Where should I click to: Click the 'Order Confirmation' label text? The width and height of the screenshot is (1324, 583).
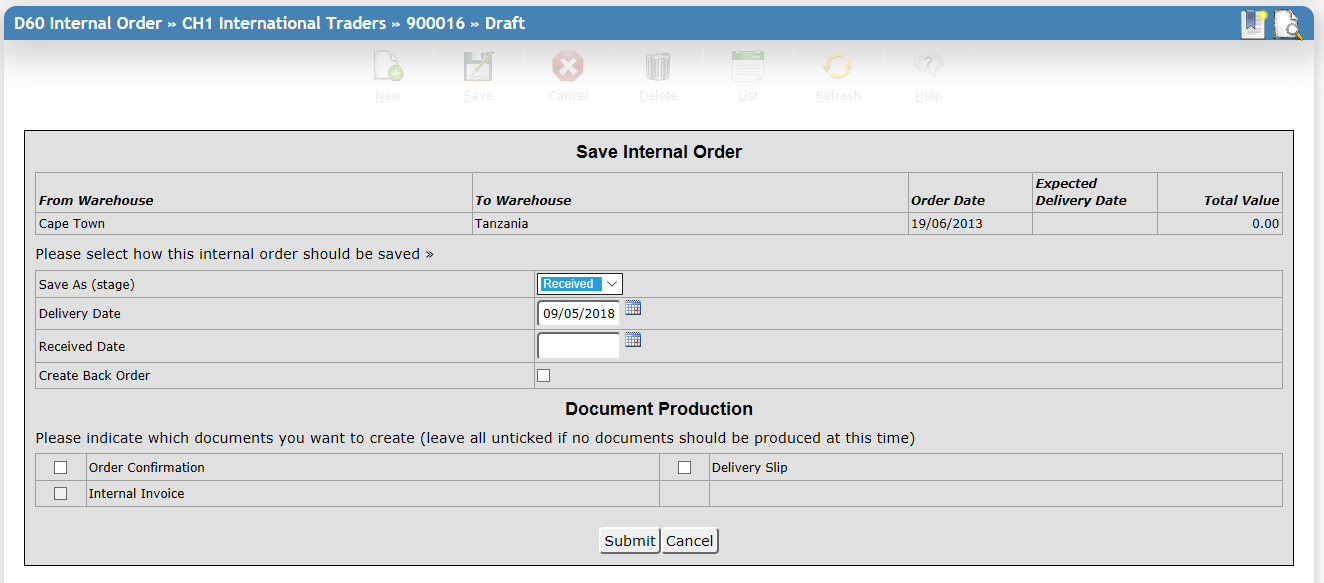click(x=147, y=468)
